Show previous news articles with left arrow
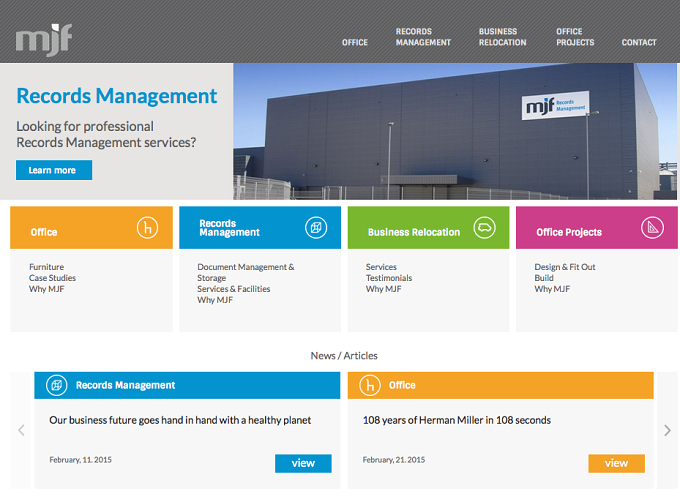The width and height of the screenshot is (680, 502). 21,430
